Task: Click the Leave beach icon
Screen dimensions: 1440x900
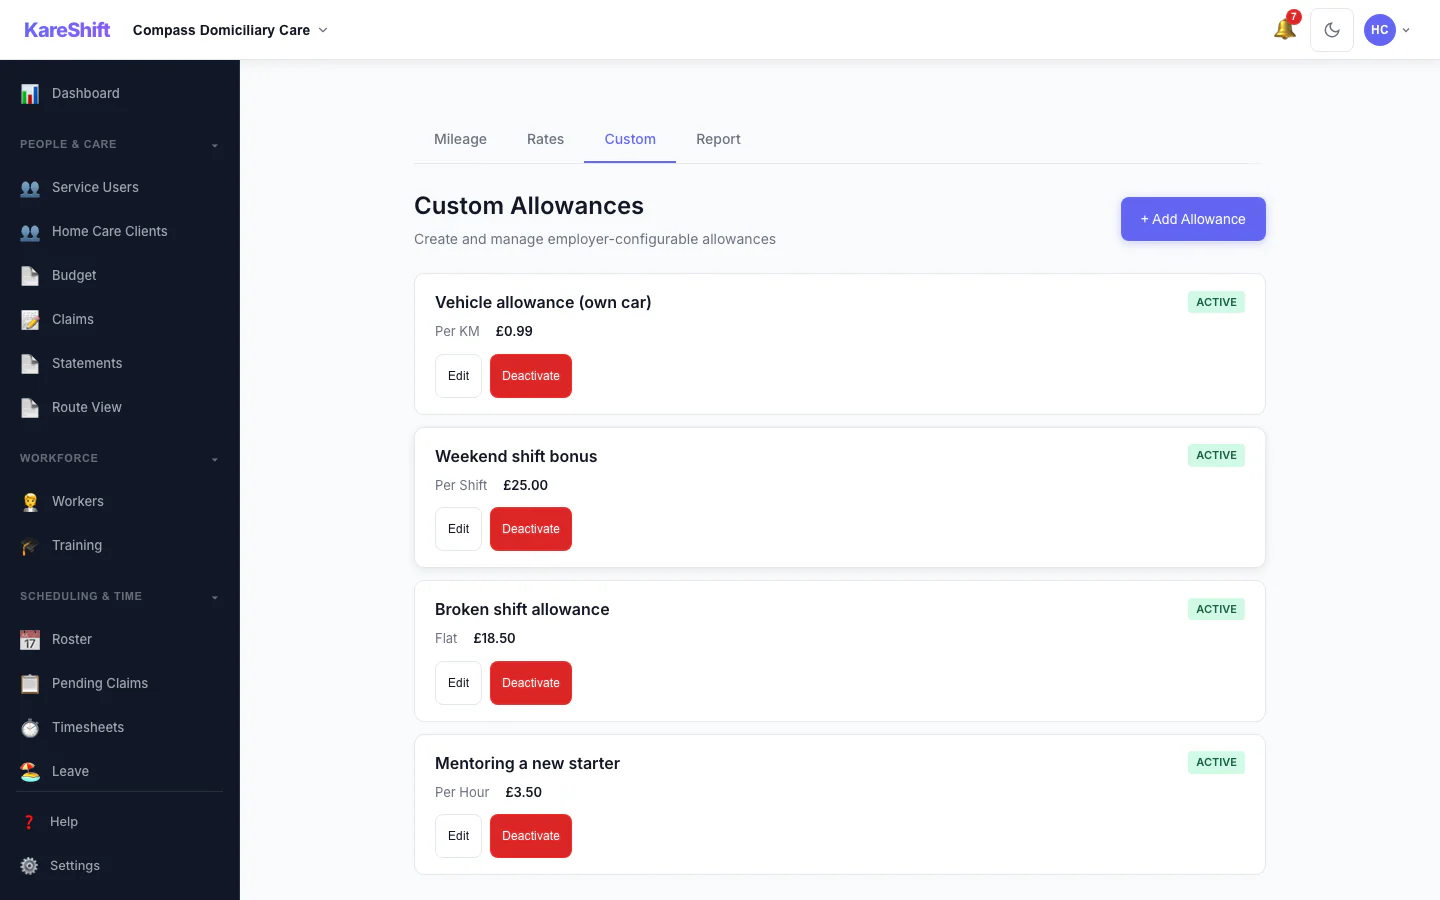Action: click(x=30, y=772)
